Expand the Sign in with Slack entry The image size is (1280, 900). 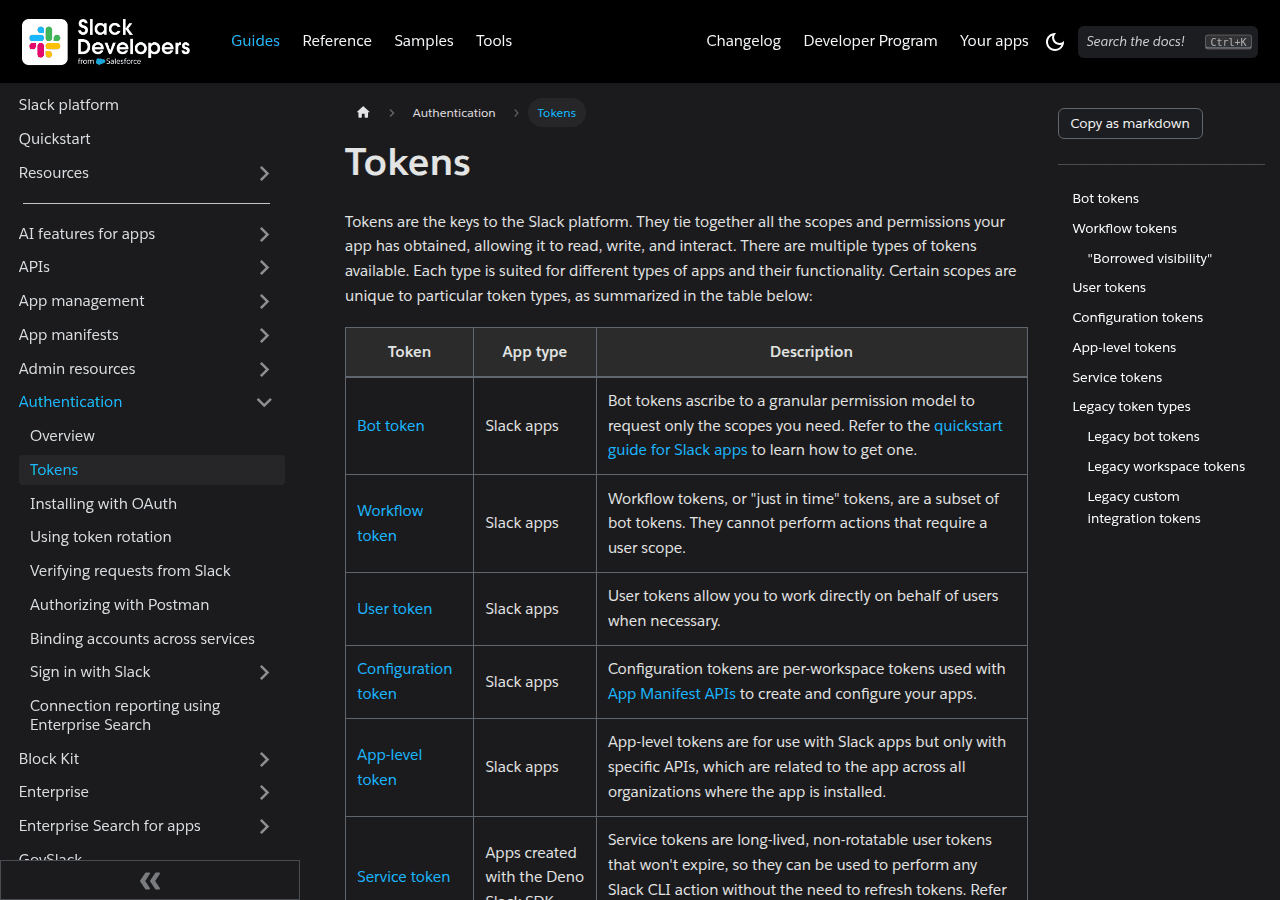(264, 671)
